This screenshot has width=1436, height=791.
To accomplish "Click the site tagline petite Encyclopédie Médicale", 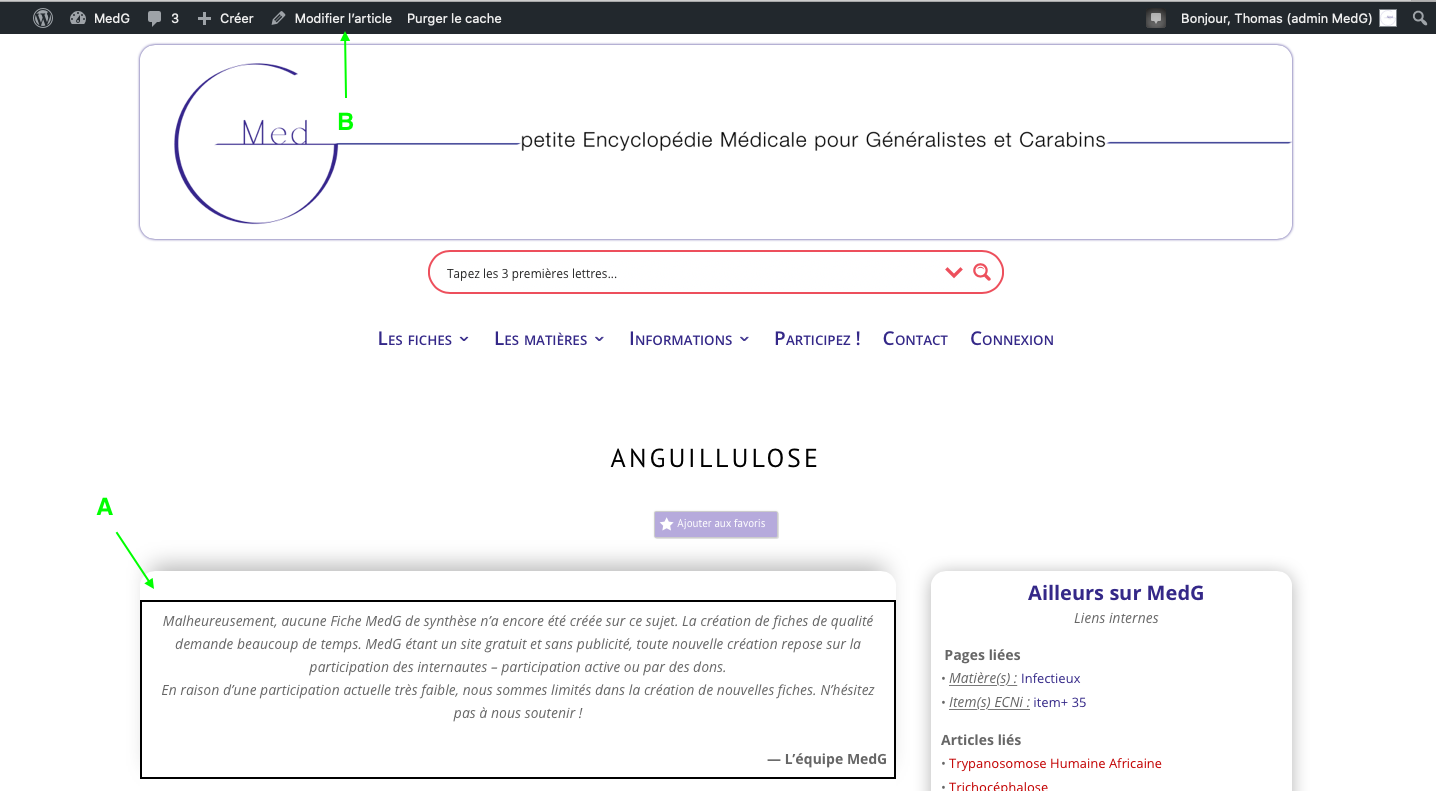I will (x=813, y=140).
